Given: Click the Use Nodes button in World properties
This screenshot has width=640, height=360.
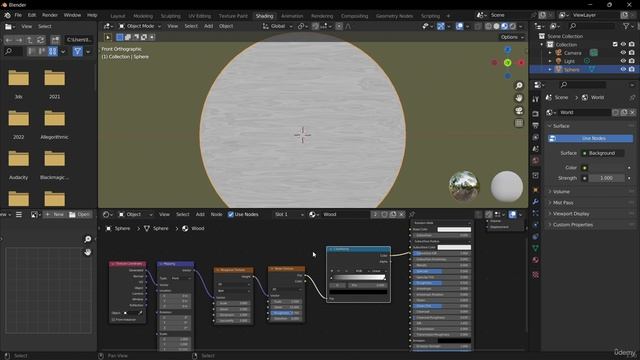Looking at the screenshot, I should (591, 138).
